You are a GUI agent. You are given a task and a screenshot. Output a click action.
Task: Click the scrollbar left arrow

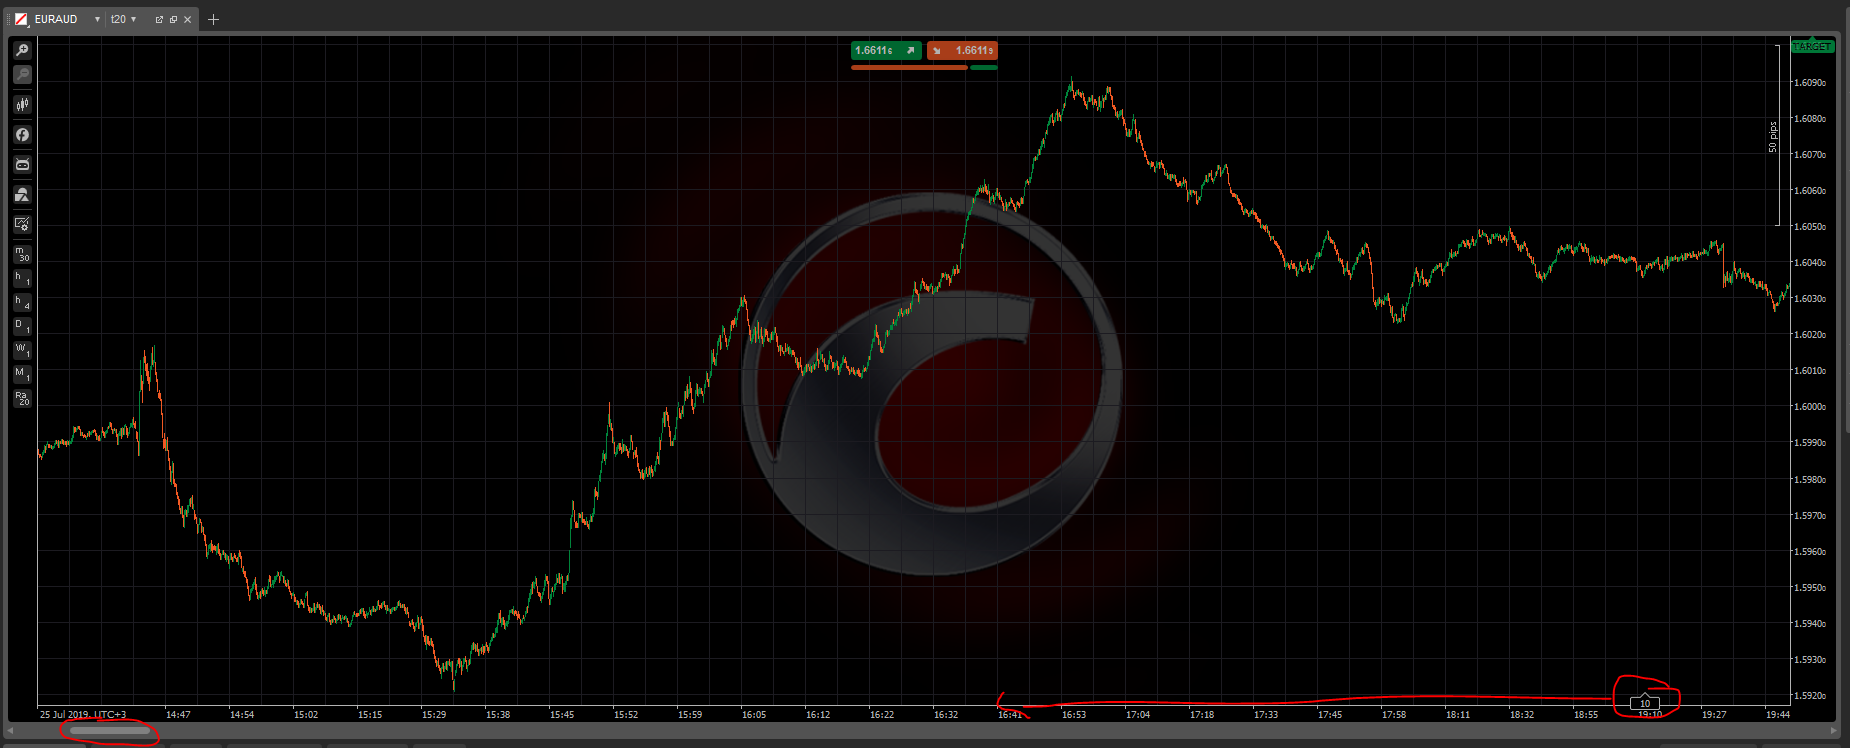tap(12, 731)
